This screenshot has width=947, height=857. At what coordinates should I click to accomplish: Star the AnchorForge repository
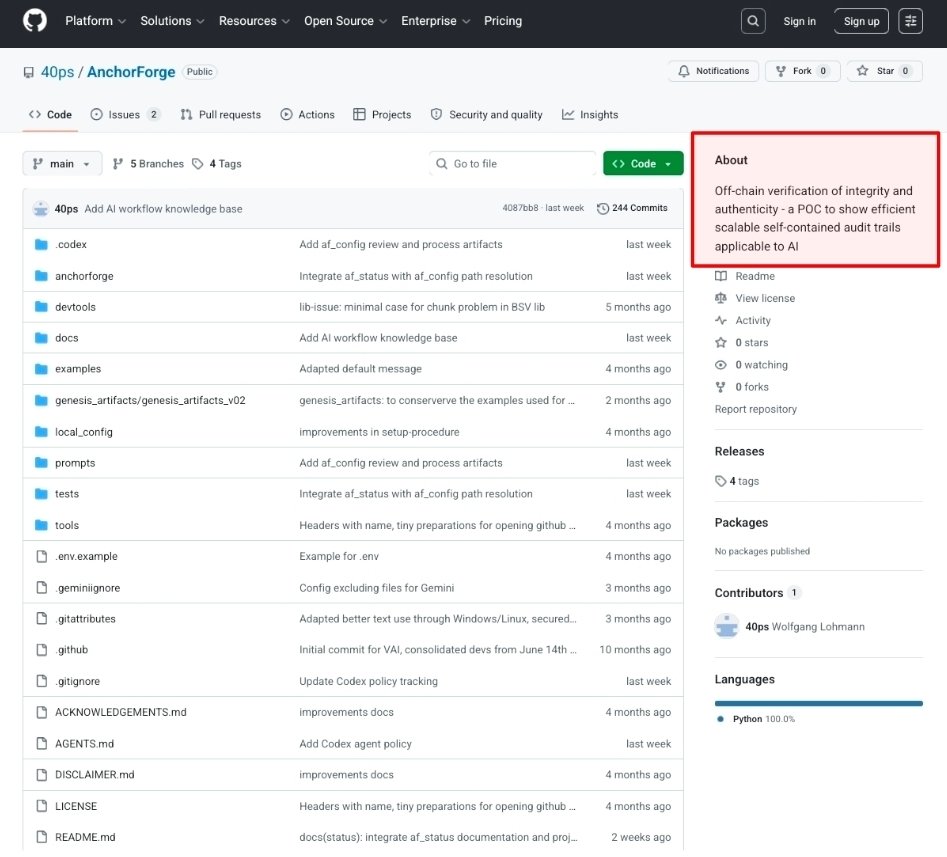(884, 71)
